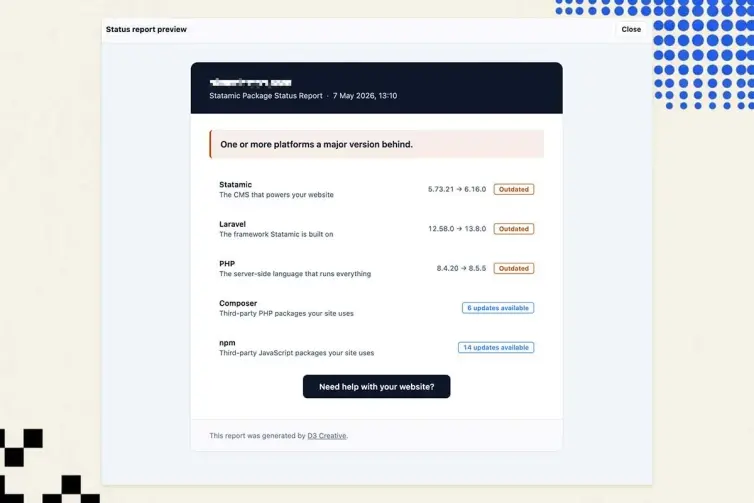This screenshot has width=754, height=503.
Task: Select the 'Laravel' package name
Action: tap(232, 224)
